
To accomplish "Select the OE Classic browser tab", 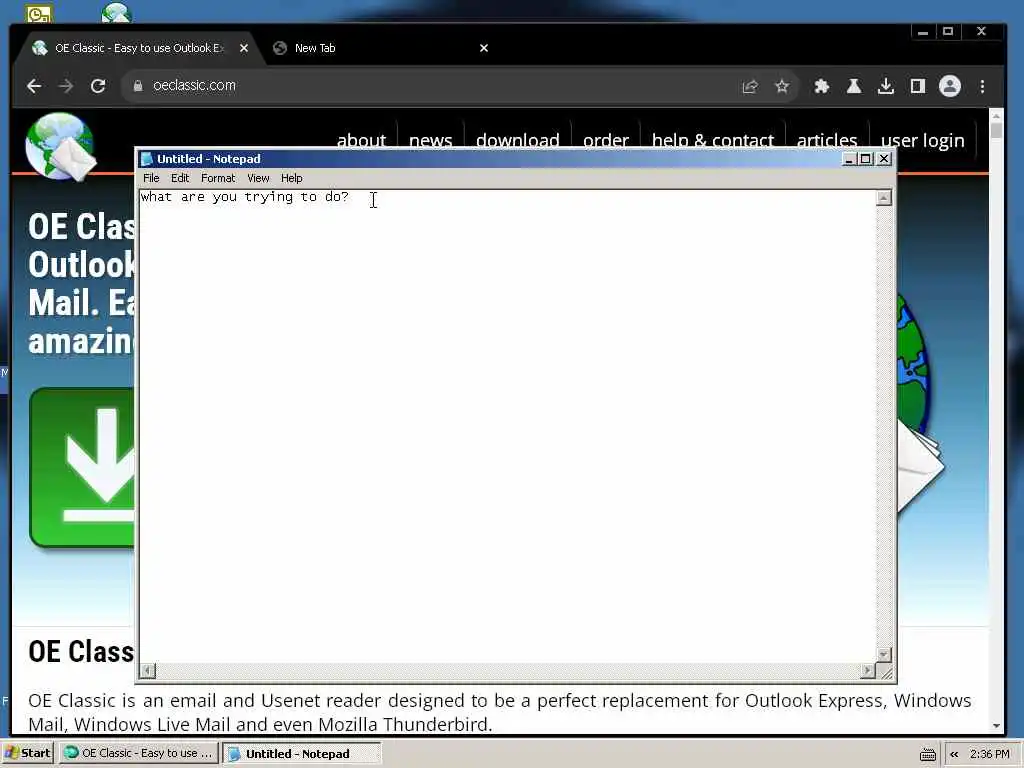I will coord(140,48).
